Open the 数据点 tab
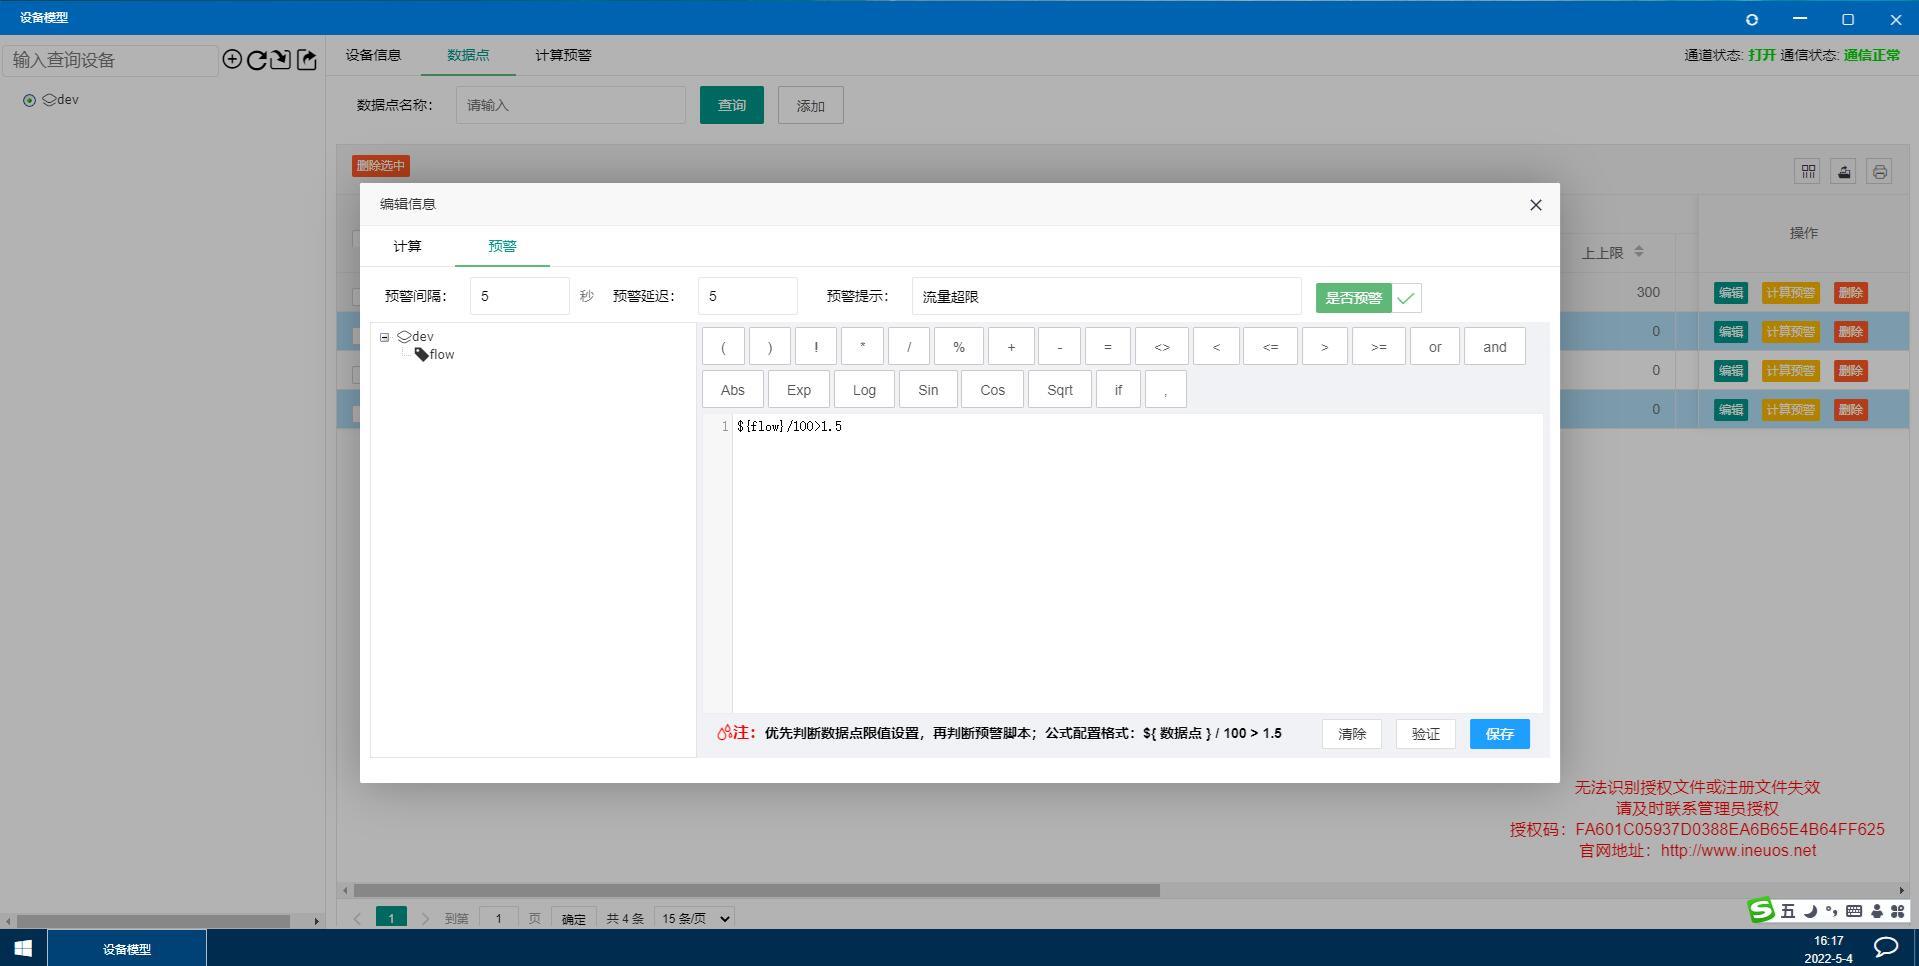Screen dimensions: 1919x966 (x=468, y=55)
